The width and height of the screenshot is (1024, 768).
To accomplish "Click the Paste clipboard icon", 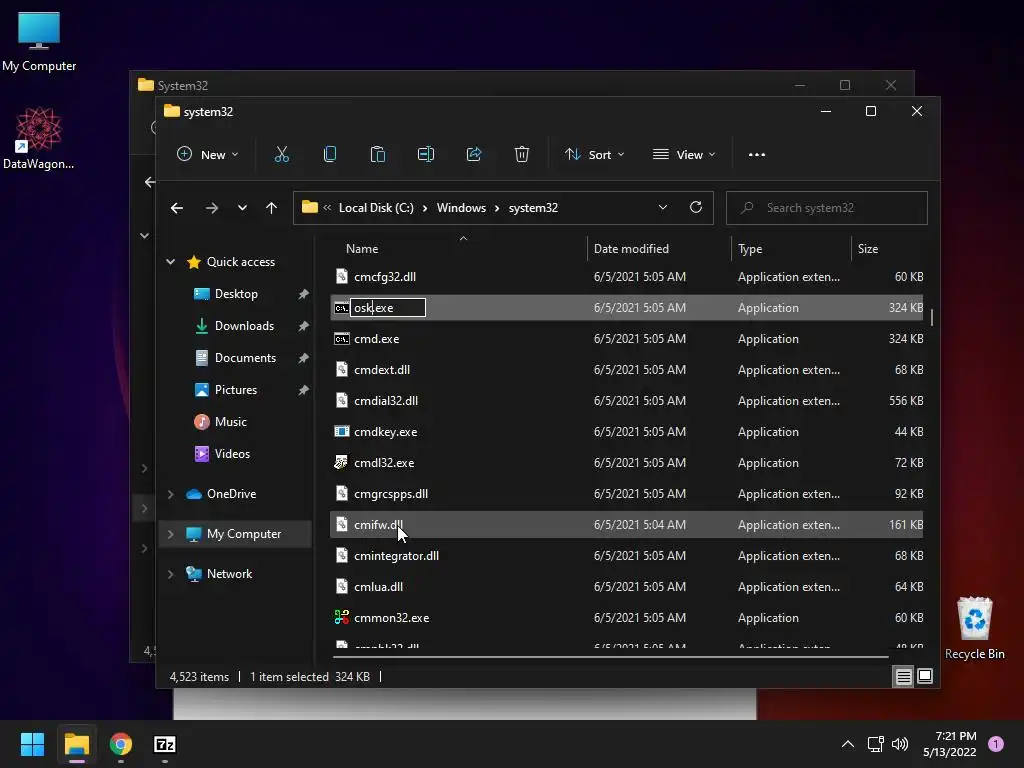I will pyautogui.click(x=377, y=155).
